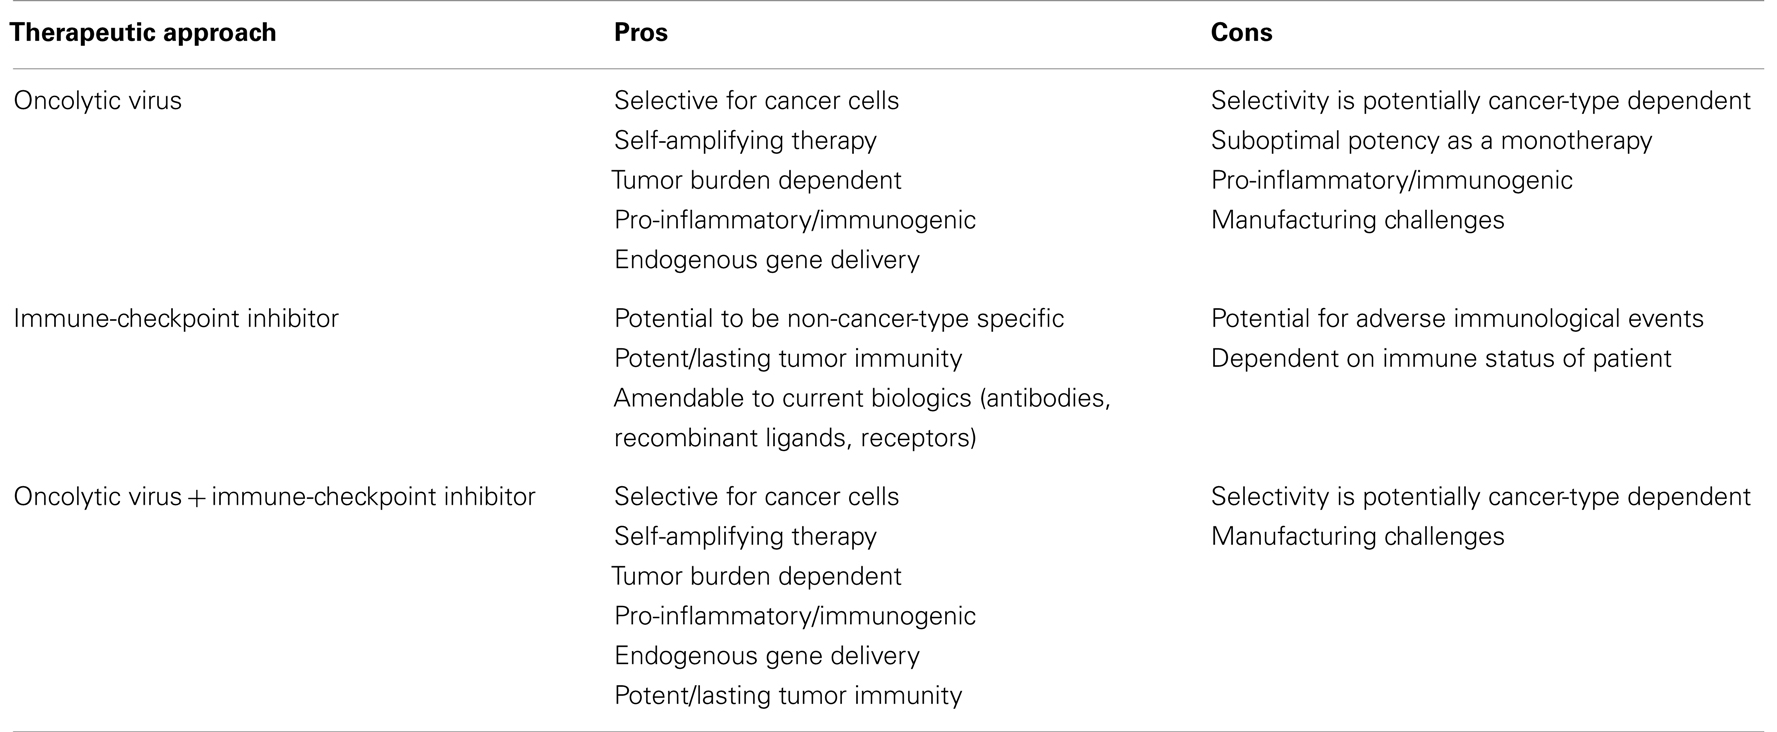Click the 'Cons' column header
Image resolution: width=1777 pixels, height=732 pixels.
[x=1241, y=33]
